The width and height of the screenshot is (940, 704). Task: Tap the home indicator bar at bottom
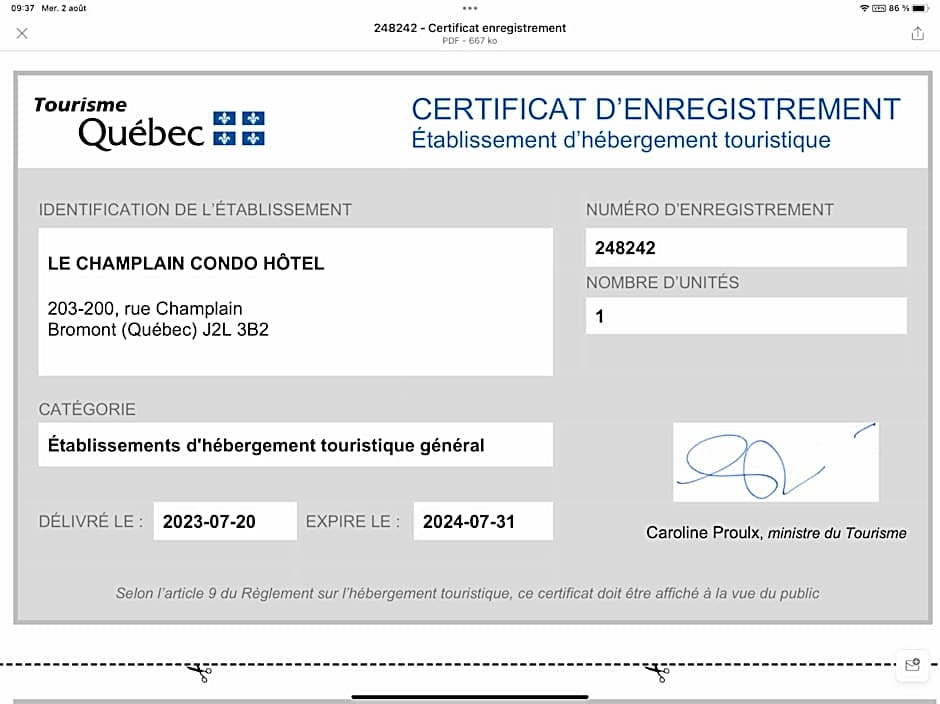[470, 697]
